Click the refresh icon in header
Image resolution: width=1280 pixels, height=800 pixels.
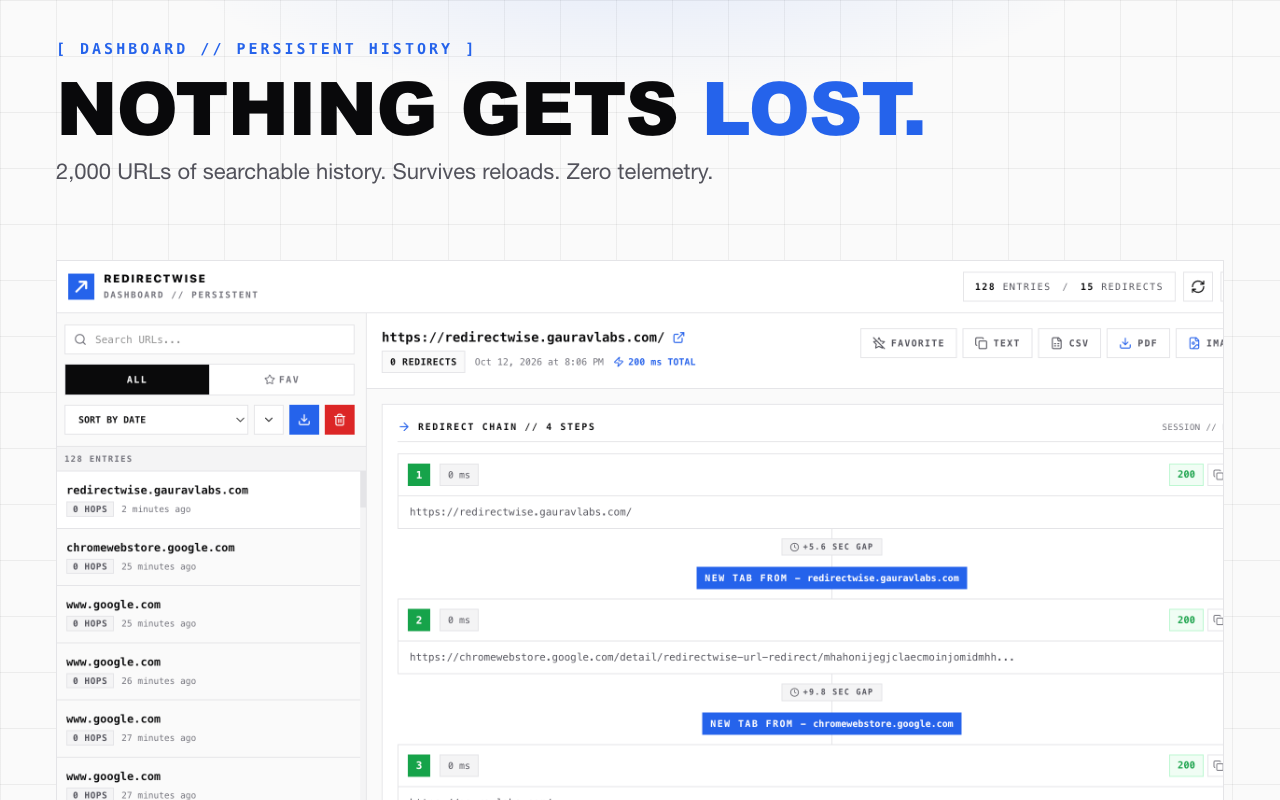[x=1198, y=287]
